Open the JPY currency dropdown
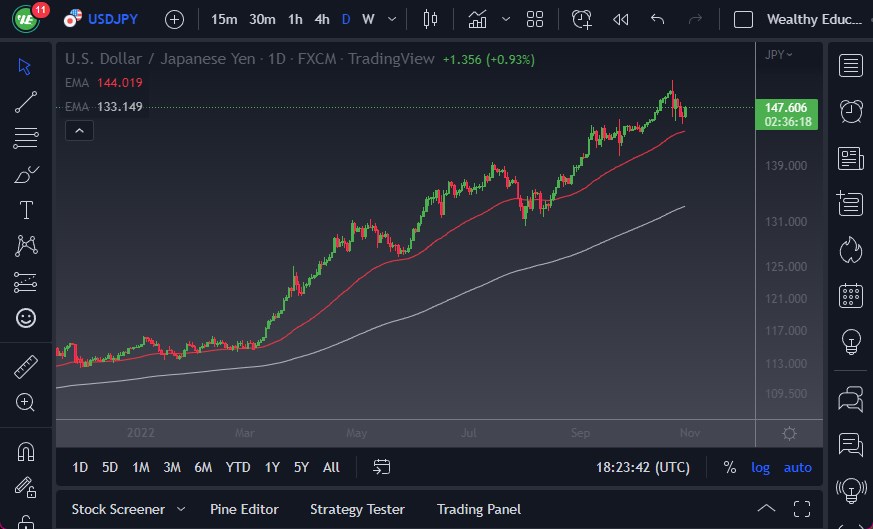This screenshot has width=873, height=529. coord(779,55)
